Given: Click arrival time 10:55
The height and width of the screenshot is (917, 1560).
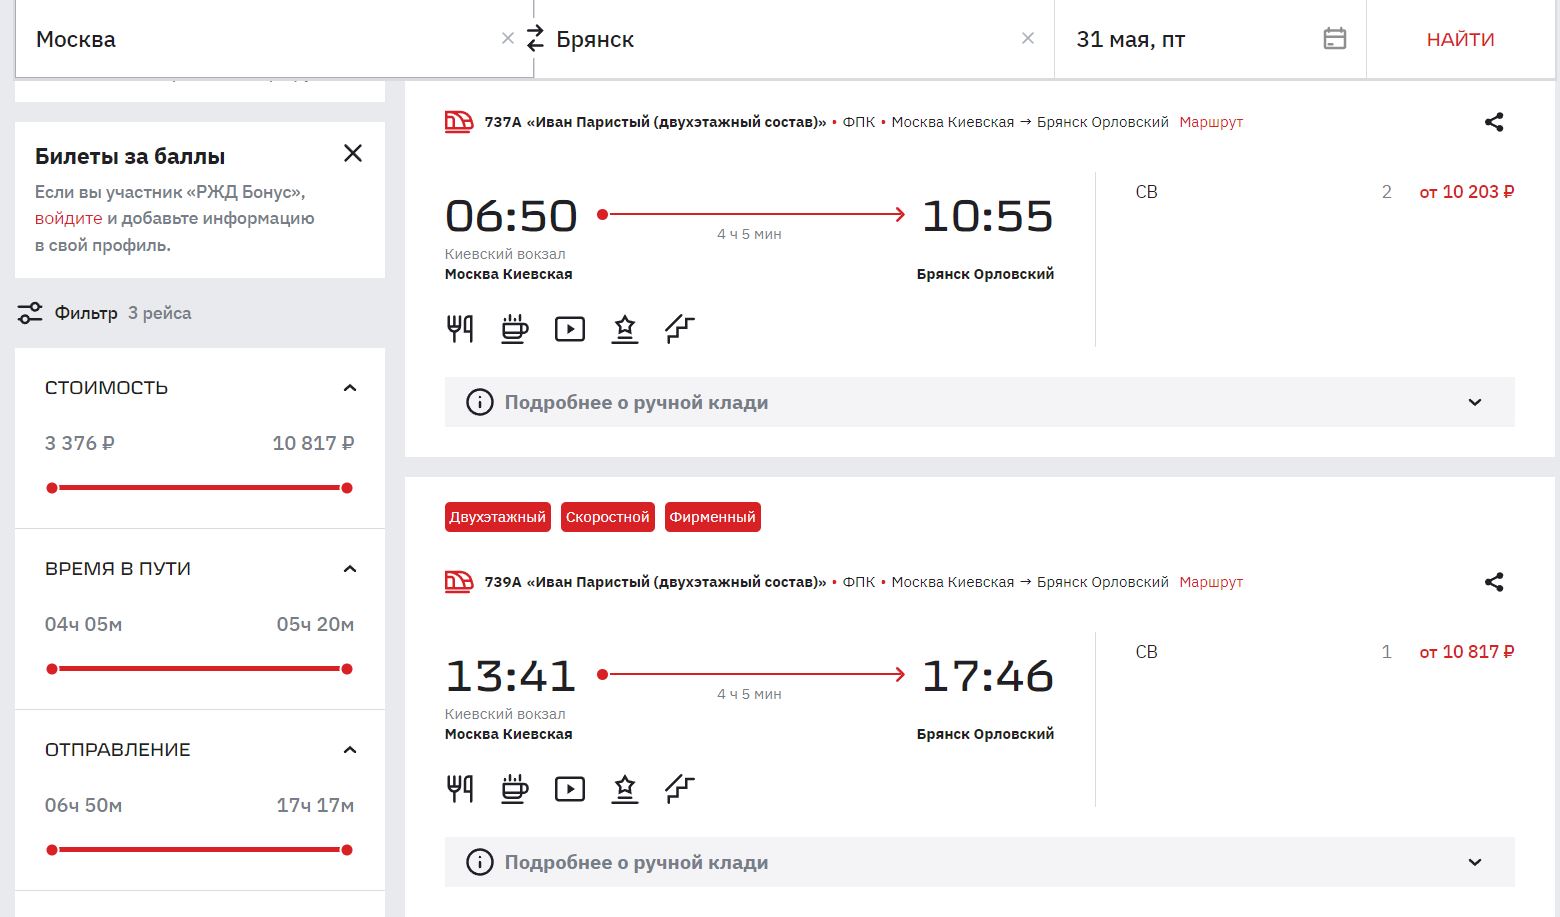Looking at the screenshot, I should point(987,216).
